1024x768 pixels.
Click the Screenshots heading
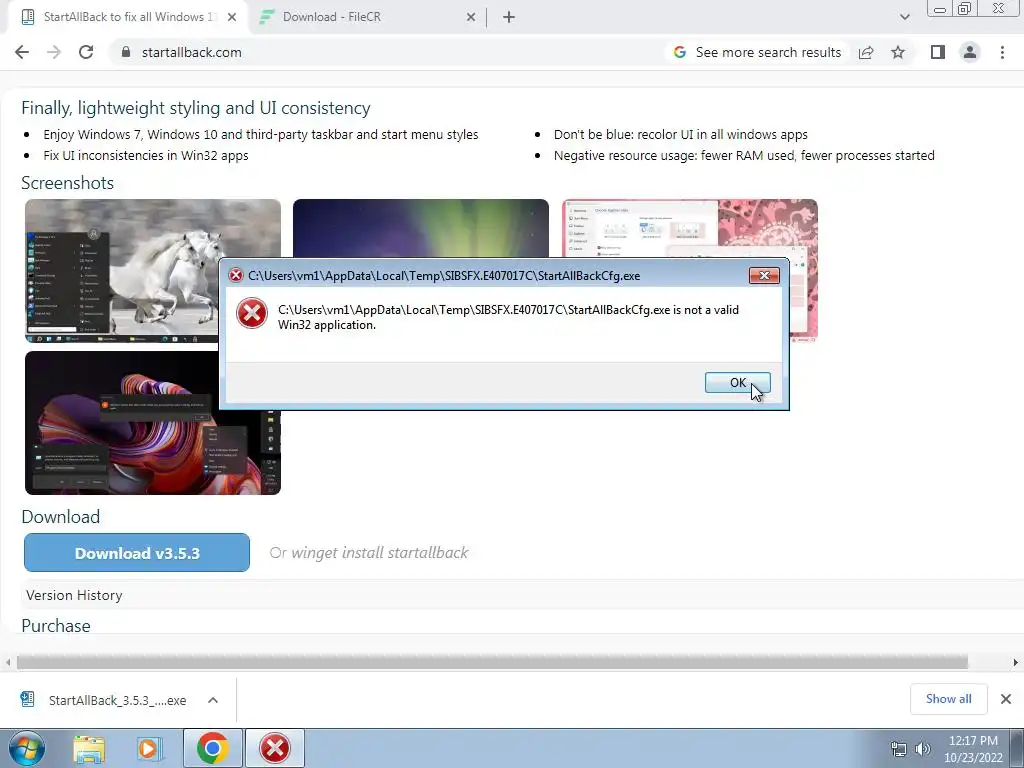click(67, 183)
